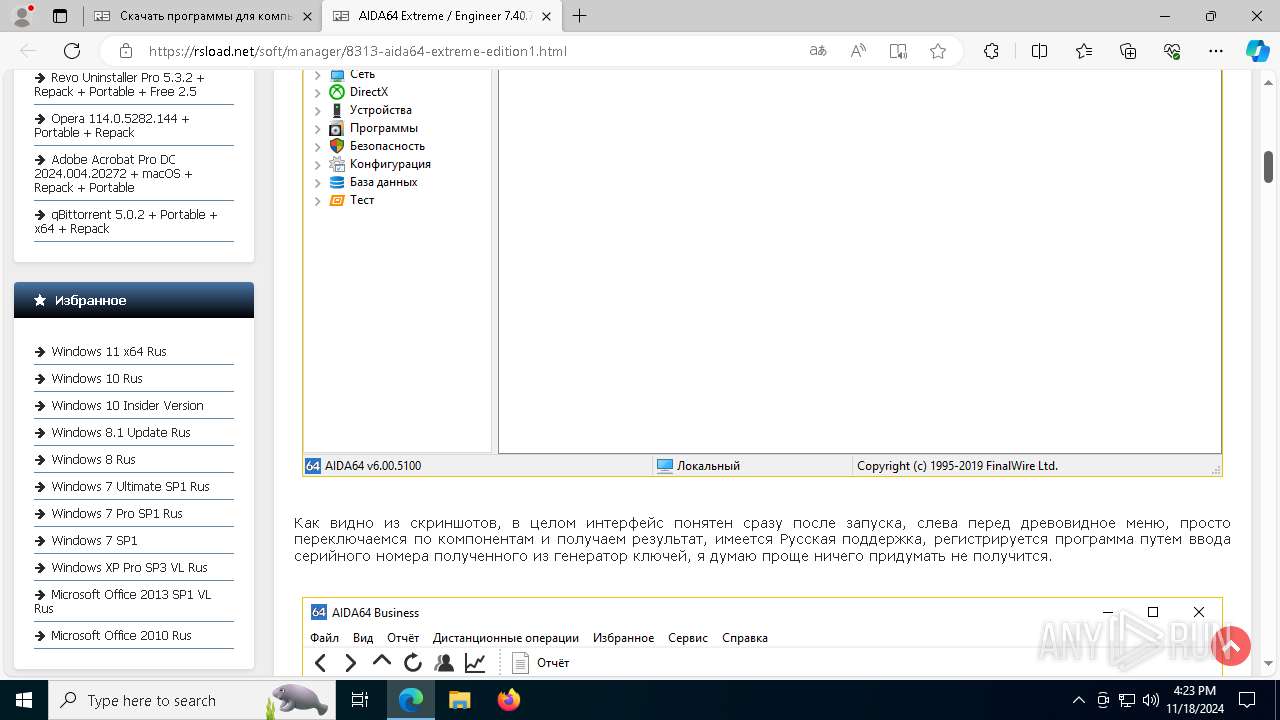Image resolution: width=1280 pixels, height=720 pixels.
Task: Open a new tab with plus
Action: tap(579, 16)
